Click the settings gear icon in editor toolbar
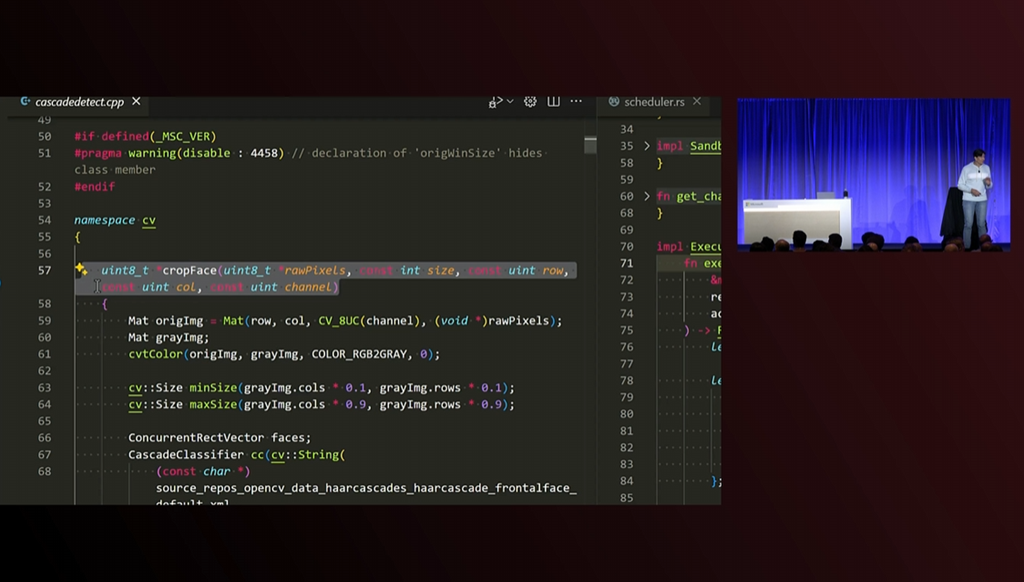 pyautogui.click(x=530, y=102)
